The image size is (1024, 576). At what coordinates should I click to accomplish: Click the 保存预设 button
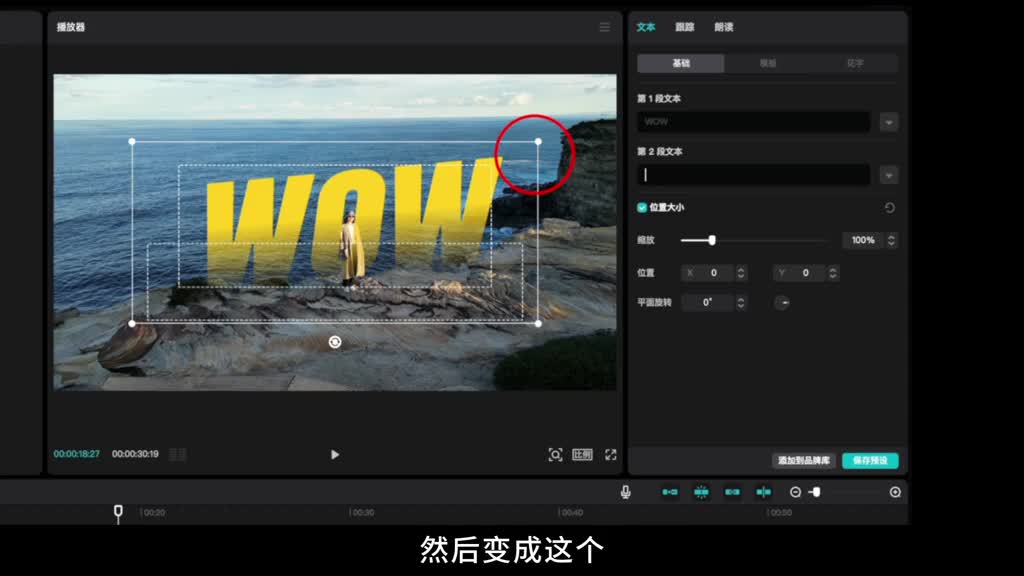point(870,461)
